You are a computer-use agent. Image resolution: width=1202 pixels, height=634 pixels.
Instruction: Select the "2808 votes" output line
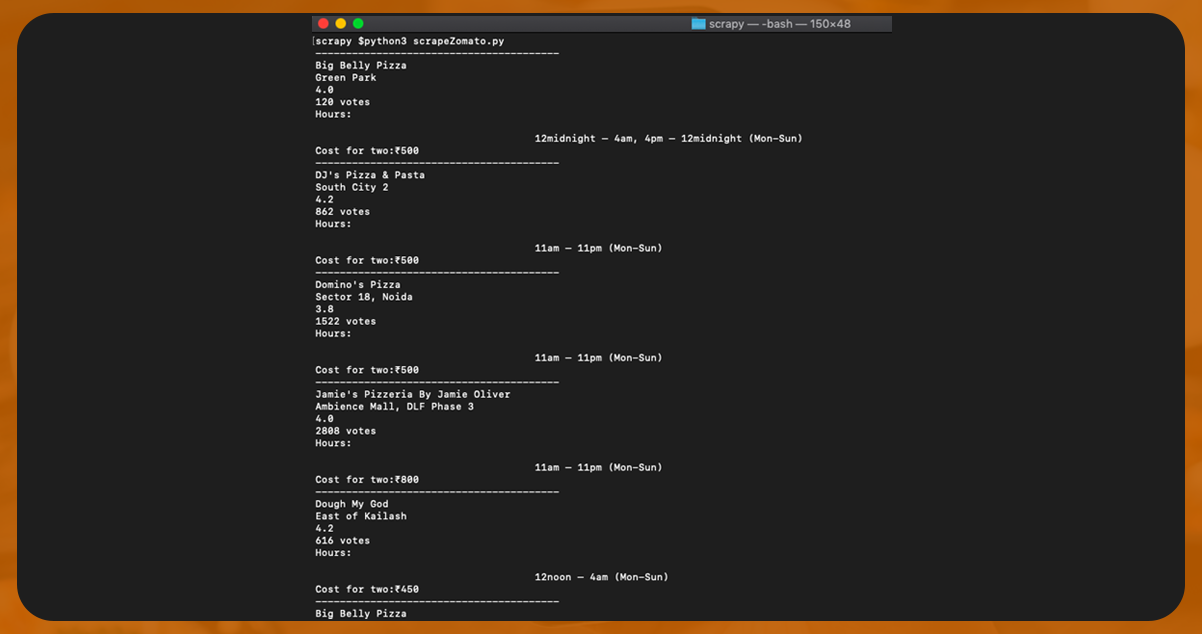345,431
